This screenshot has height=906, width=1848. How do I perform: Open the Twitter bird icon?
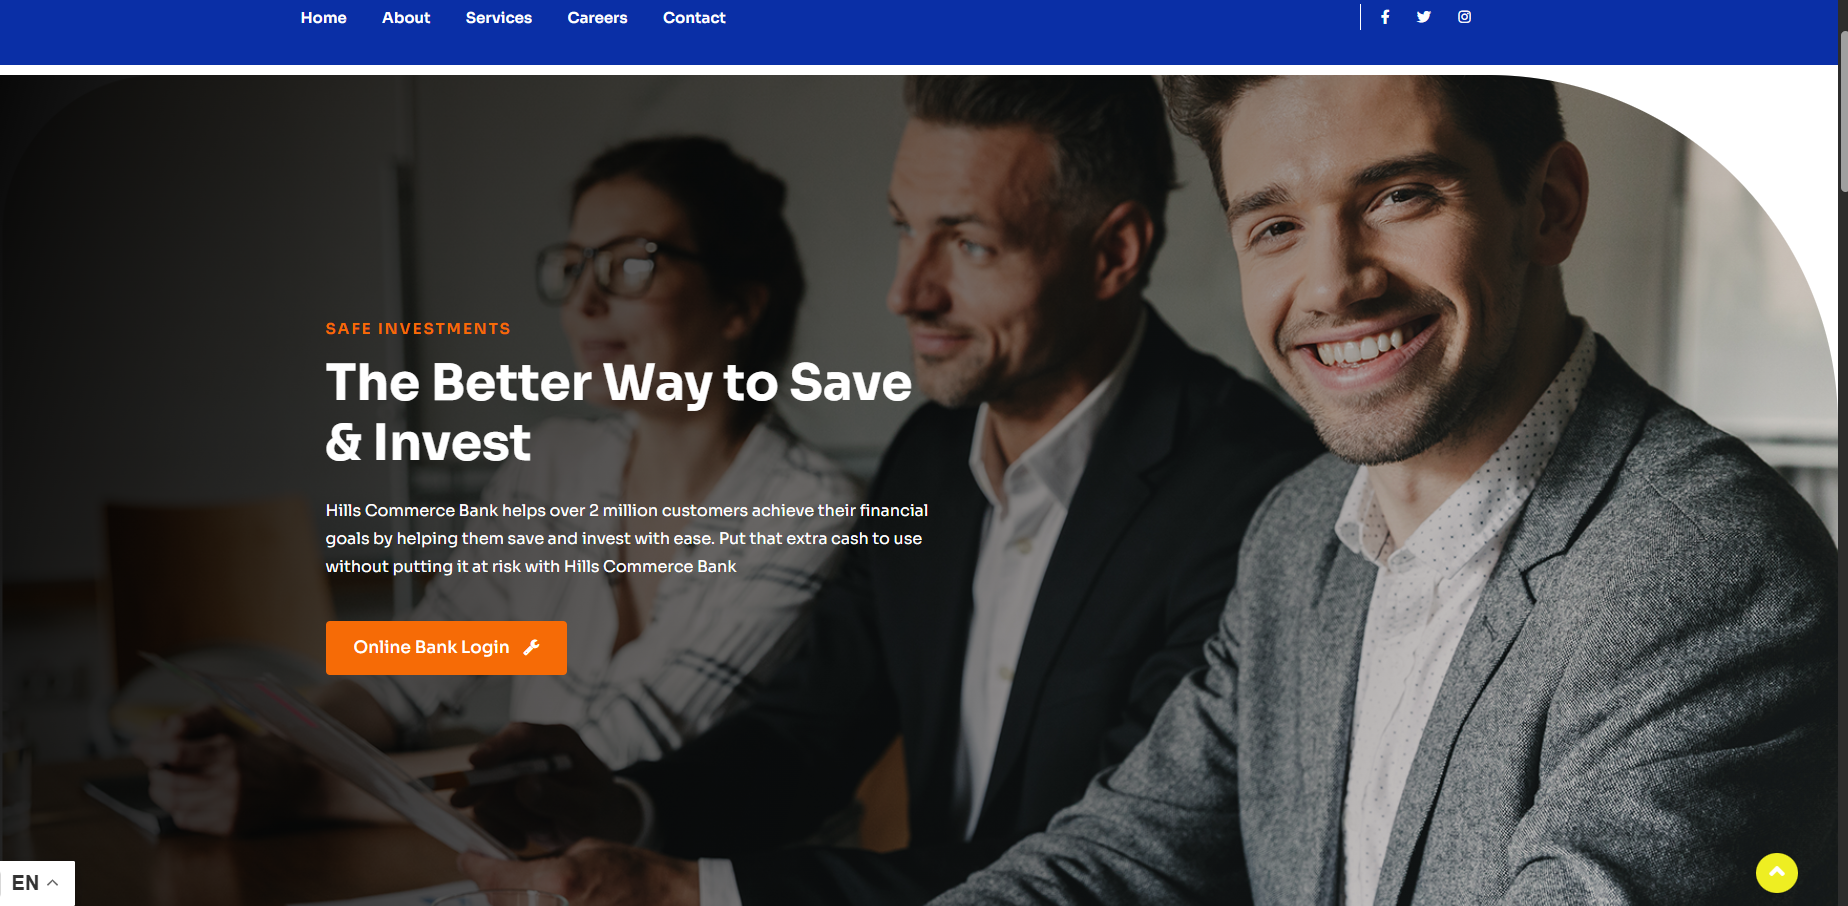[x=1424, y=17]
